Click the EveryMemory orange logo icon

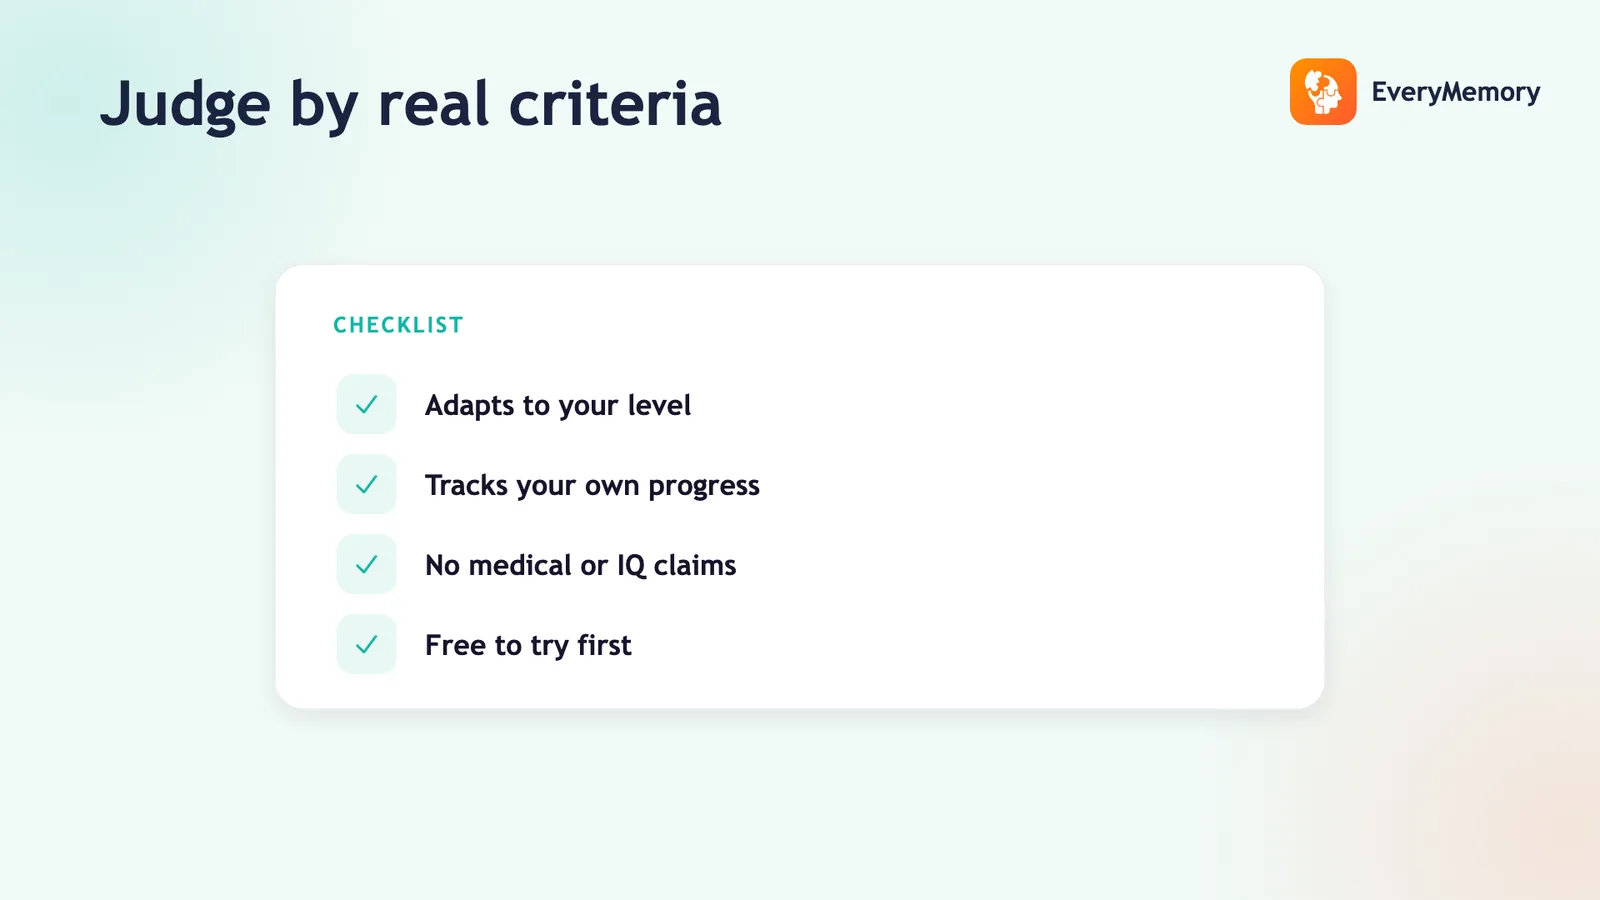click(x=1323, y=92)
